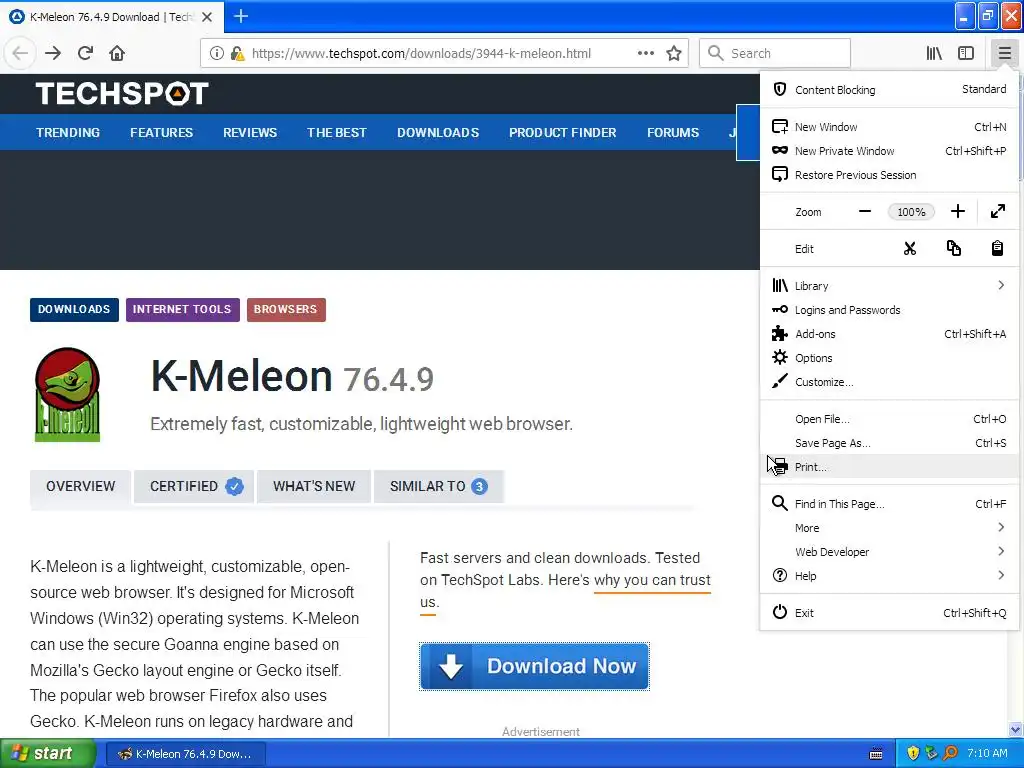Select Print... in the menu
Screen dimensions: 1024x768
[x=889, y=467]
